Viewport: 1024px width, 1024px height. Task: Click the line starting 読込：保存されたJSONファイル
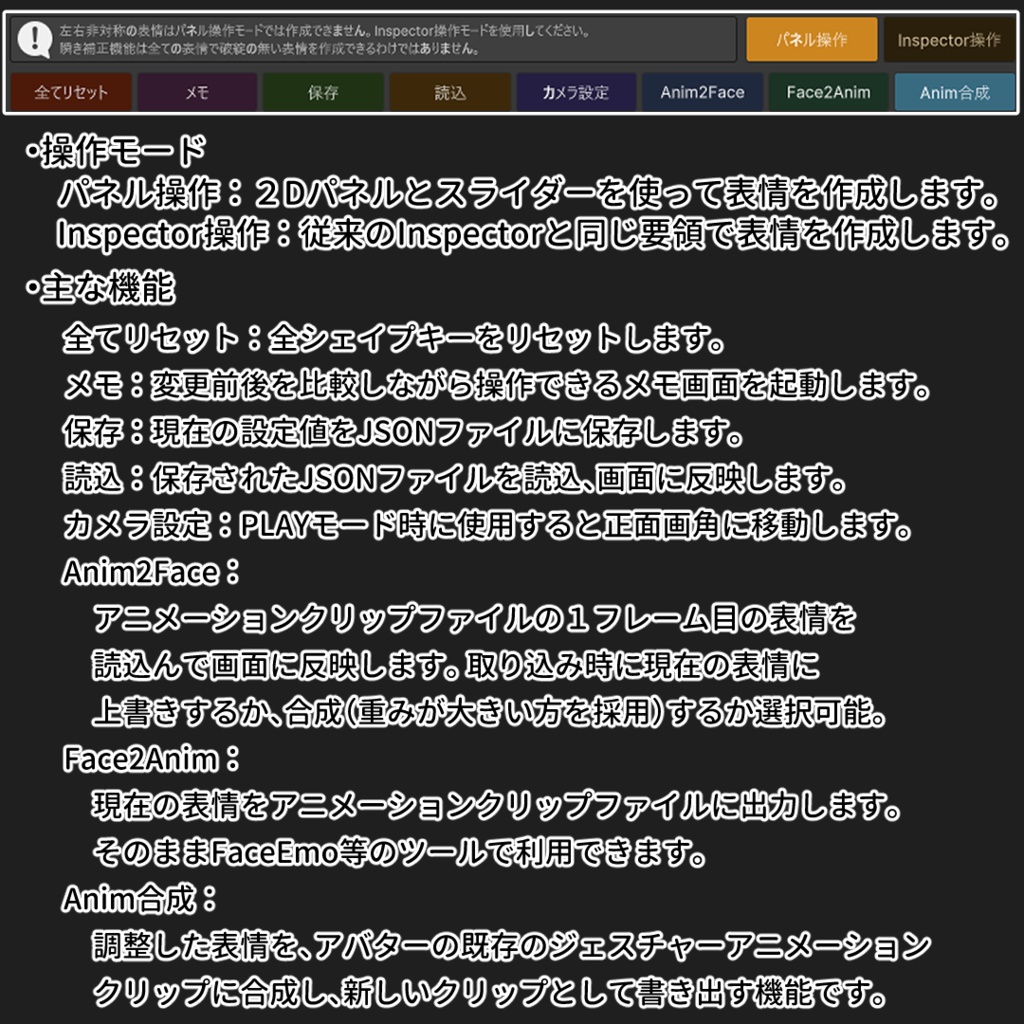coord(455,479)
